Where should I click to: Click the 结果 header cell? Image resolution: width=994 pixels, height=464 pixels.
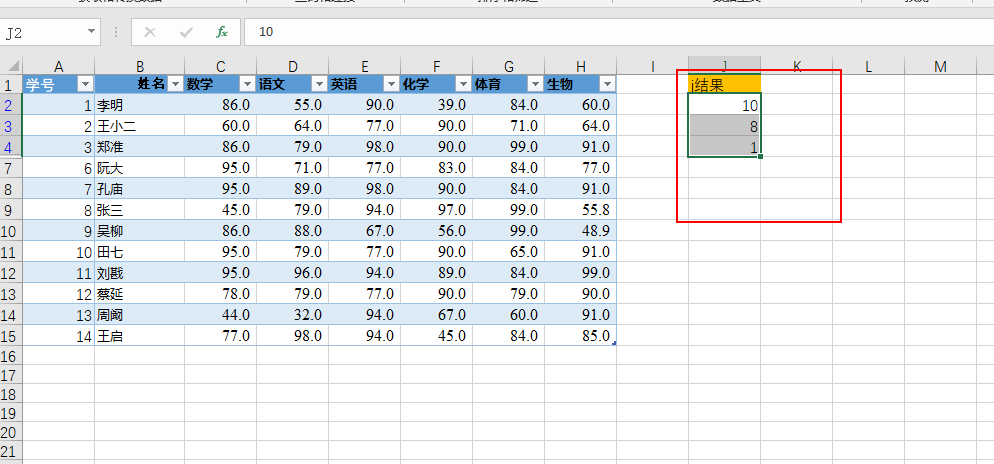point(724,84)
